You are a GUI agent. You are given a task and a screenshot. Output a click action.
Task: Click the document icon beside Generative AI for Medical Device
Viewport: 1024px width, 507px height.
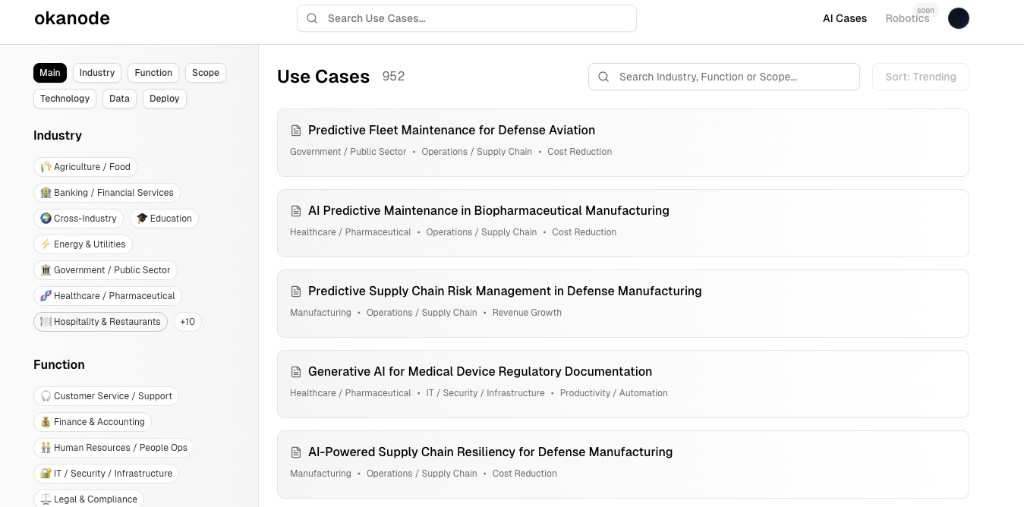pyautogui.click(x=296, y=372)
